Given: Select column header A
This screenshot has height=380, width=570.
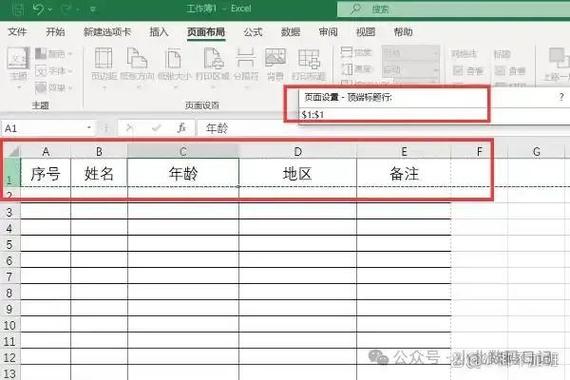Looking at the screenshot, I should pos(46,151).
